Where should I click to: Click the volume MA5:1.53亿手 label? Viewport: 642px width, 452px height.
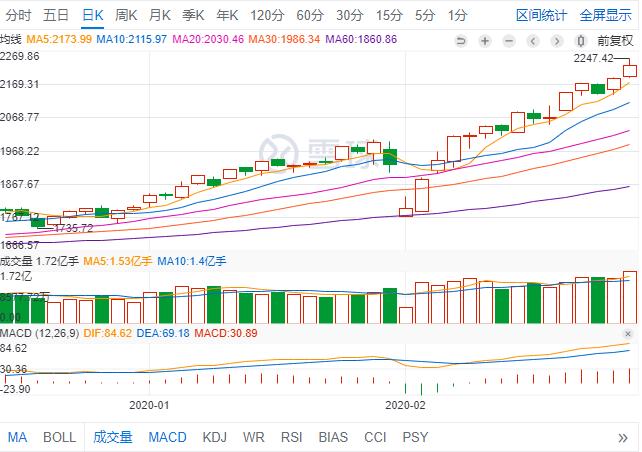coord(118,261)
